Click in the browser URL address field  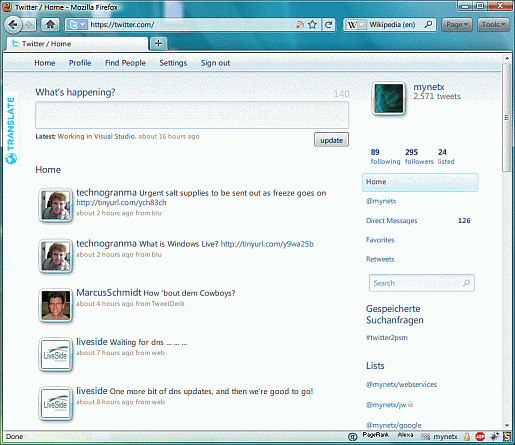coord(192,25)
